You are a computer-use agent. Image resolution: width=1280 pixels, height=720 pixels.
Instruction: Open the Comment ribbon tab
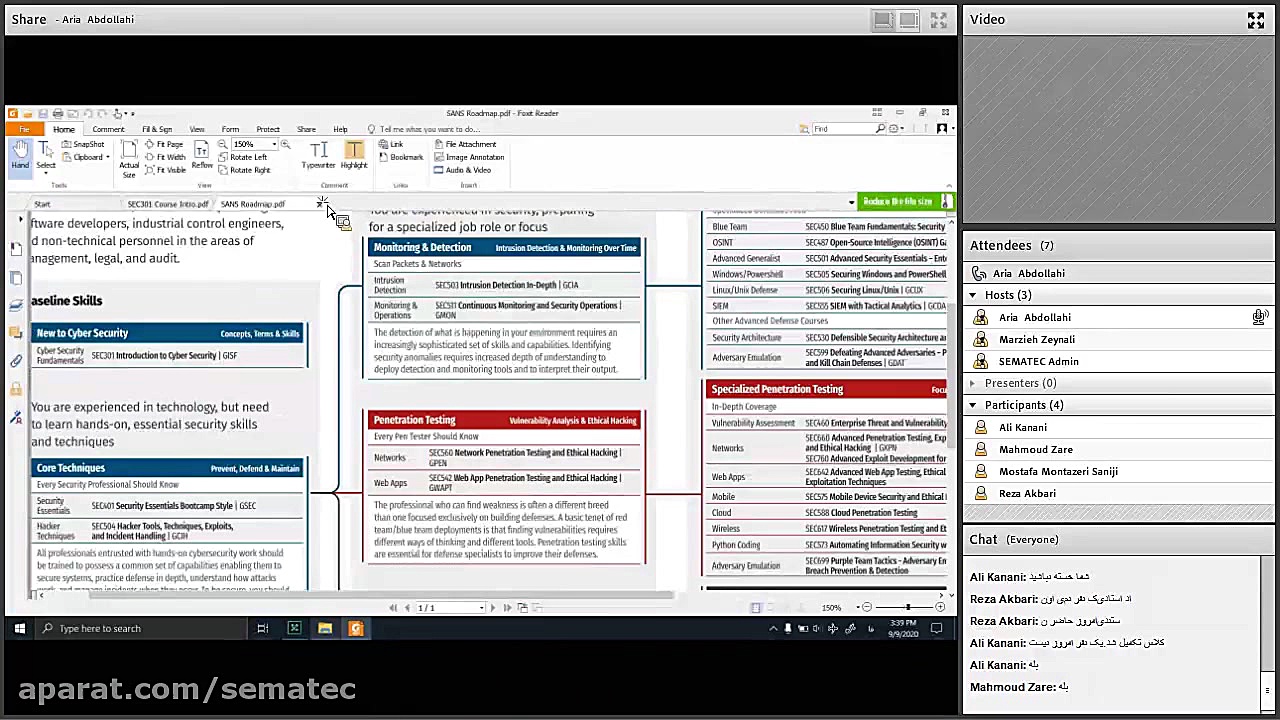pyautogui.click(x=108, y=129)
